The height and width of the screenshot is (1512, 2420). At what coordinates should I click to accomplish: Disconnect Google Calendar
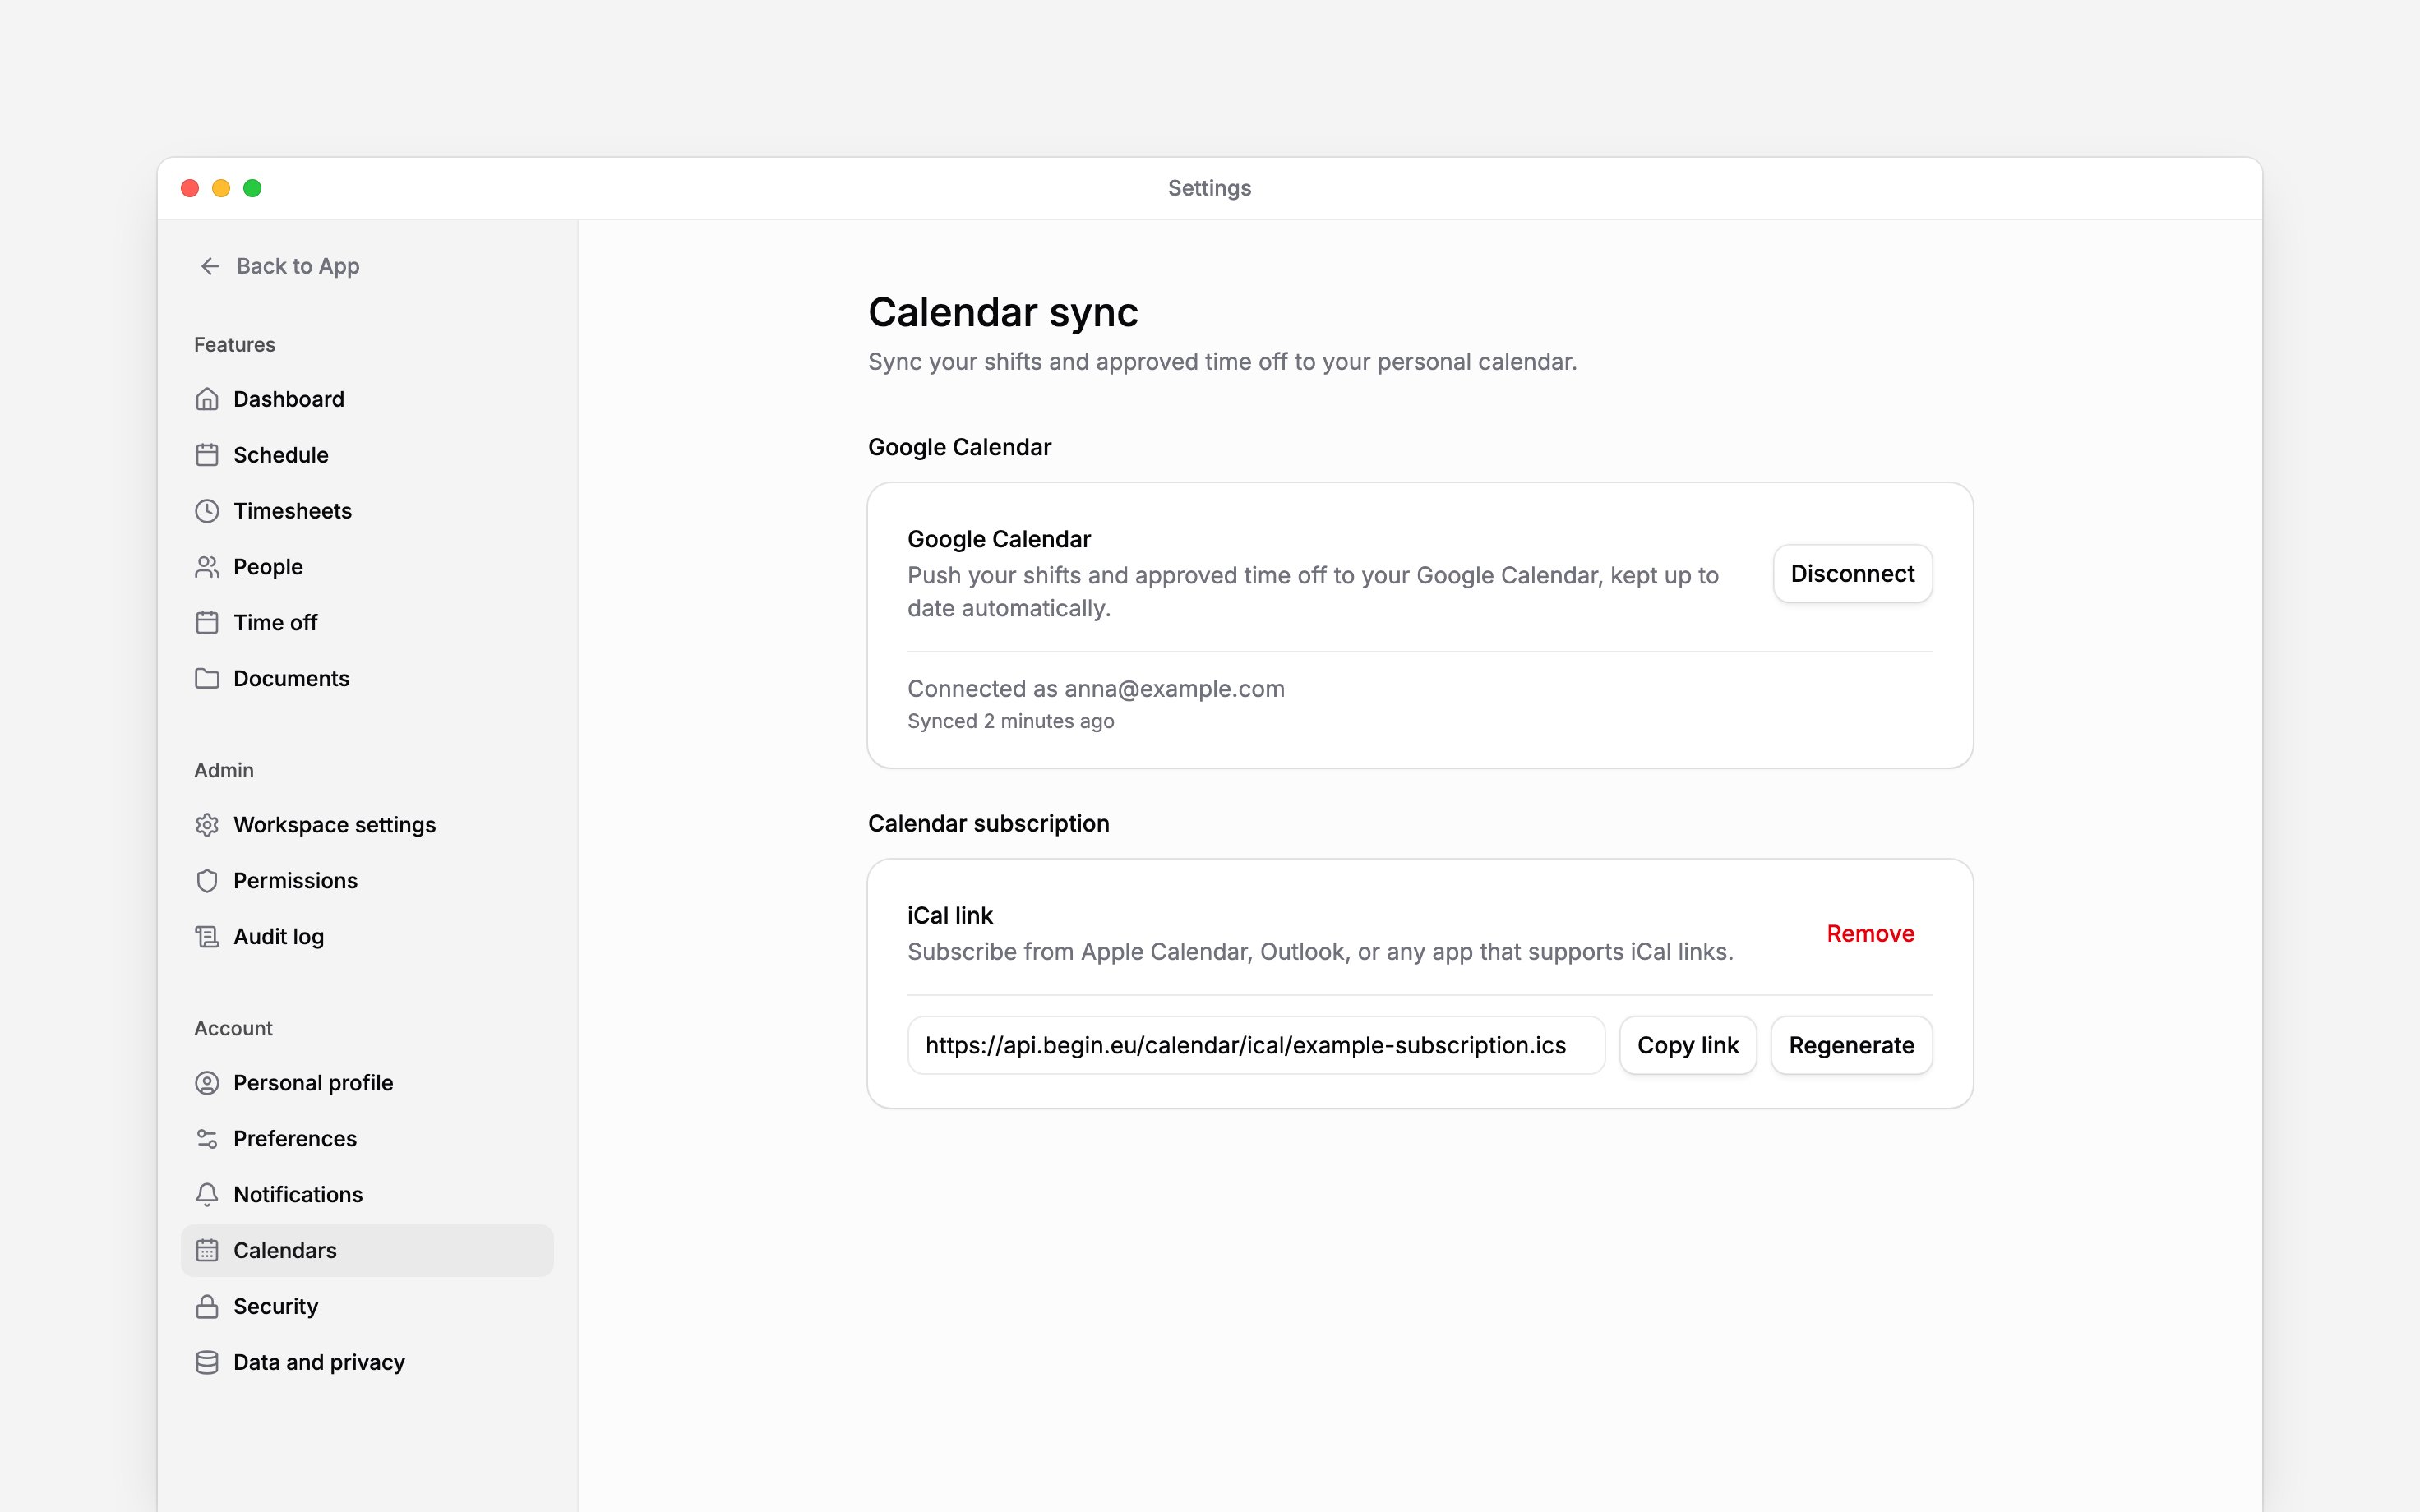coord(1852,574)
